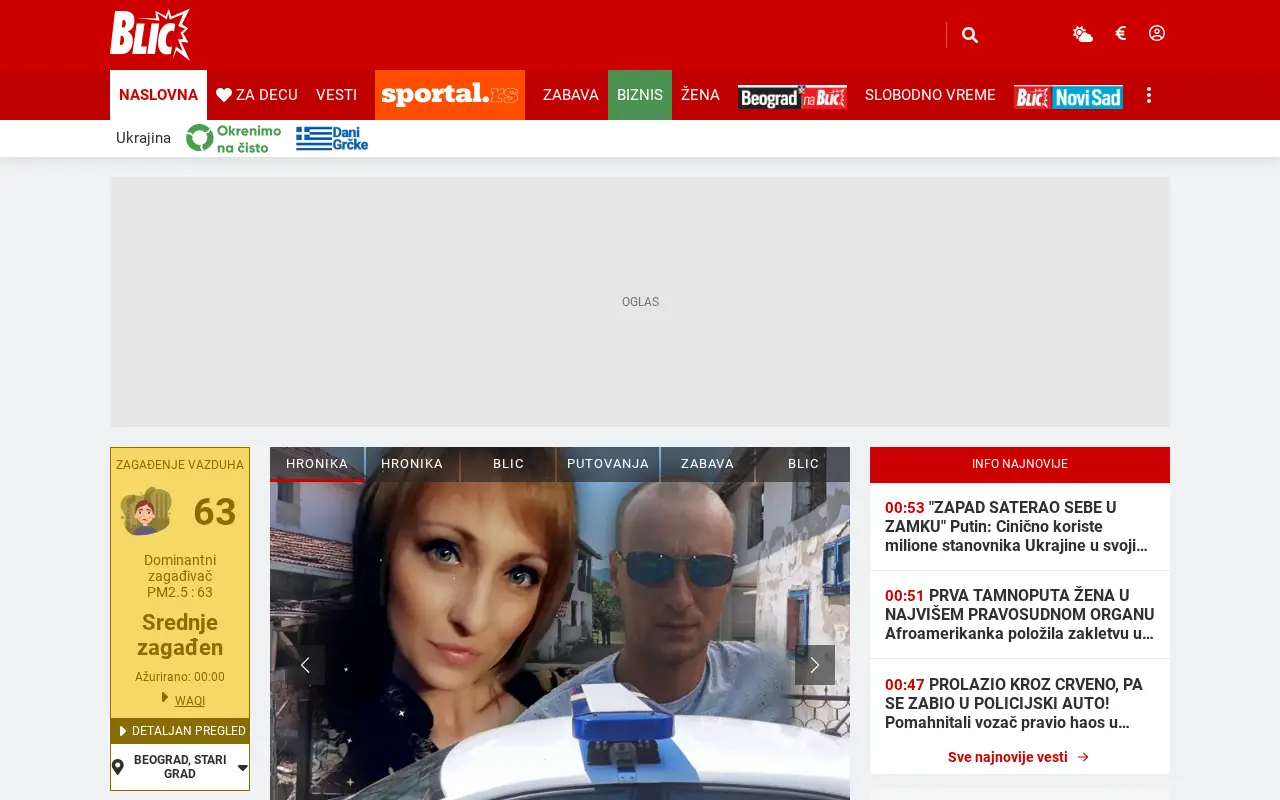Open the euro currency rates icon
The width and height of the screenshot is (1280, 800).
1120,33
